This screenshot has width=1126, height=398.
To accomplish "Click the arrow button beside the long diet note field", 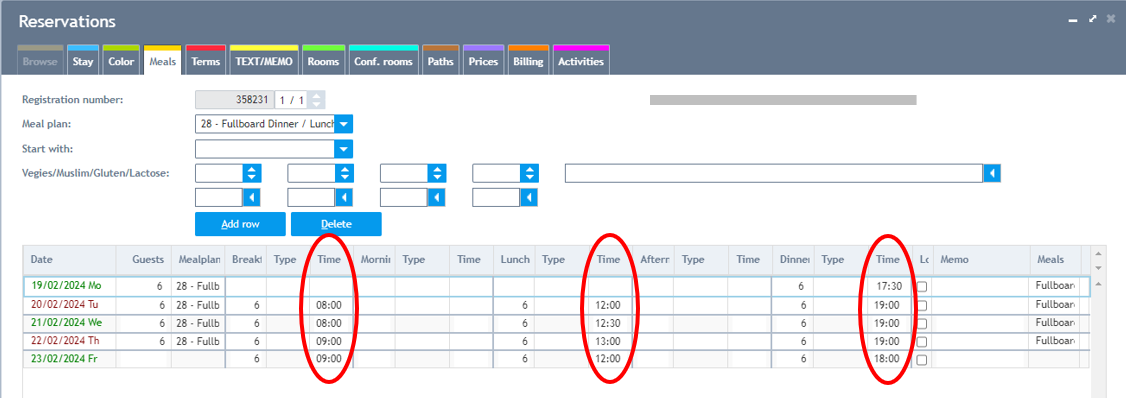I will (992, 173).
